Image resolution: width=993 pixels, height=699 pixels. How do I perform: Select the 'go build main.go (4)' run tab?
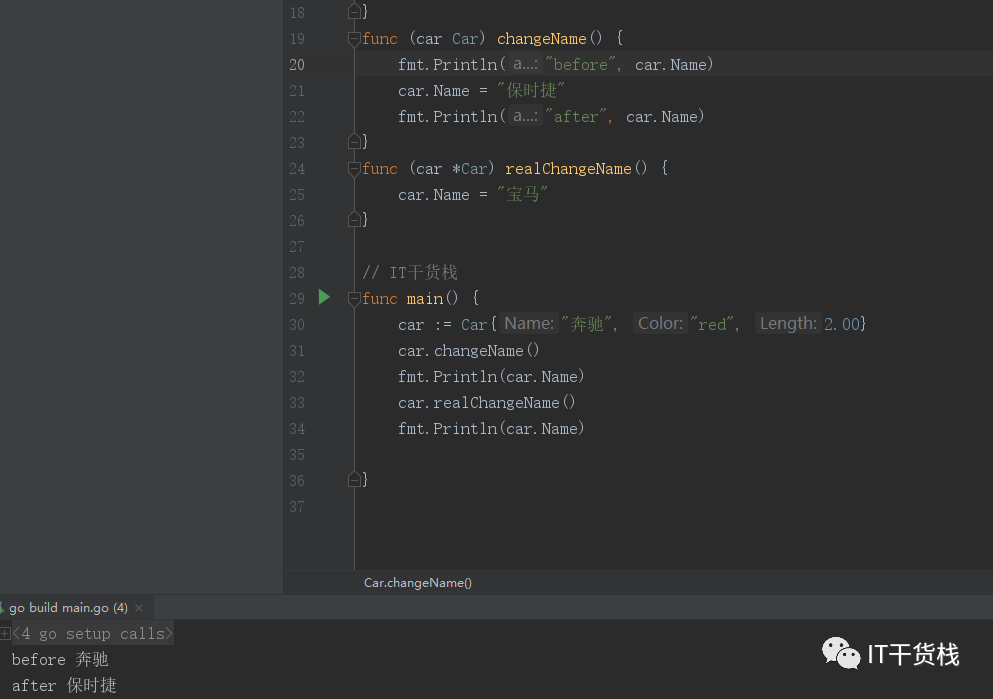(x=68, y=608)
